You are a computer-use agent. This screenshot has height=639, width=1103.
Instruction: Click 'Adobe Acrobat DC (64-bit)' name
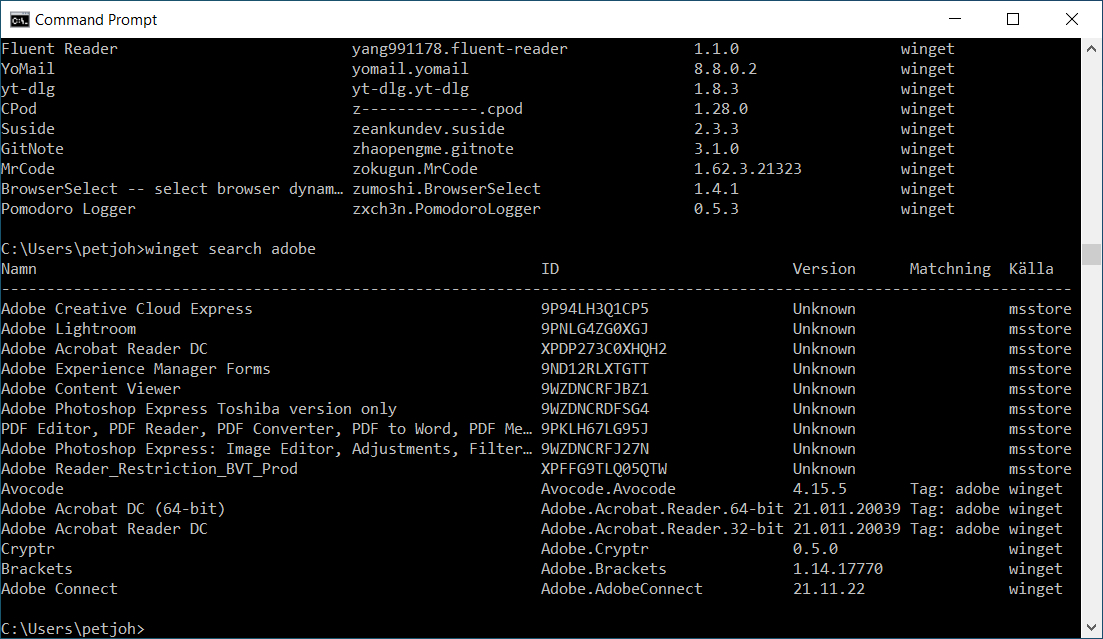coord(113,509)
